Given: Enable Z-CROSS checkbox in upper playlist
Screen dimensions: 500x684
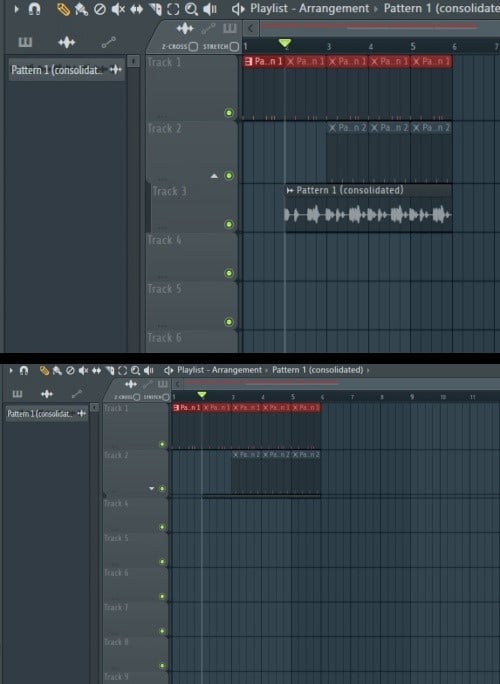Looking at the screenshot, I should pyautogui.click(x=193, y=46).
